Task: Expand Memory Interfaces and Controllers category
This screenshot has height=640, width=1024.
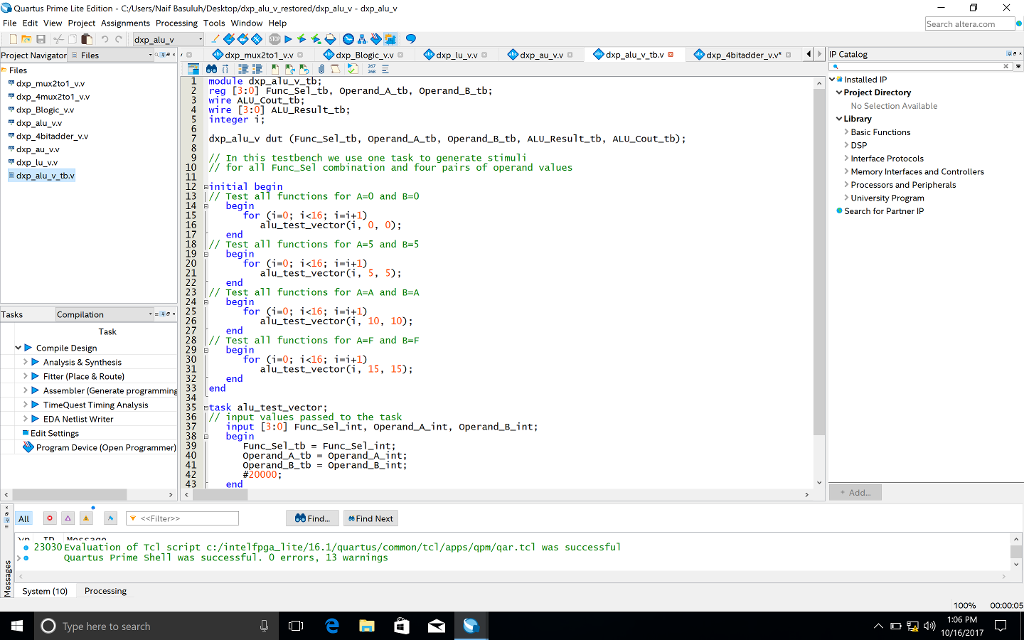Action: tap(846, 172)
